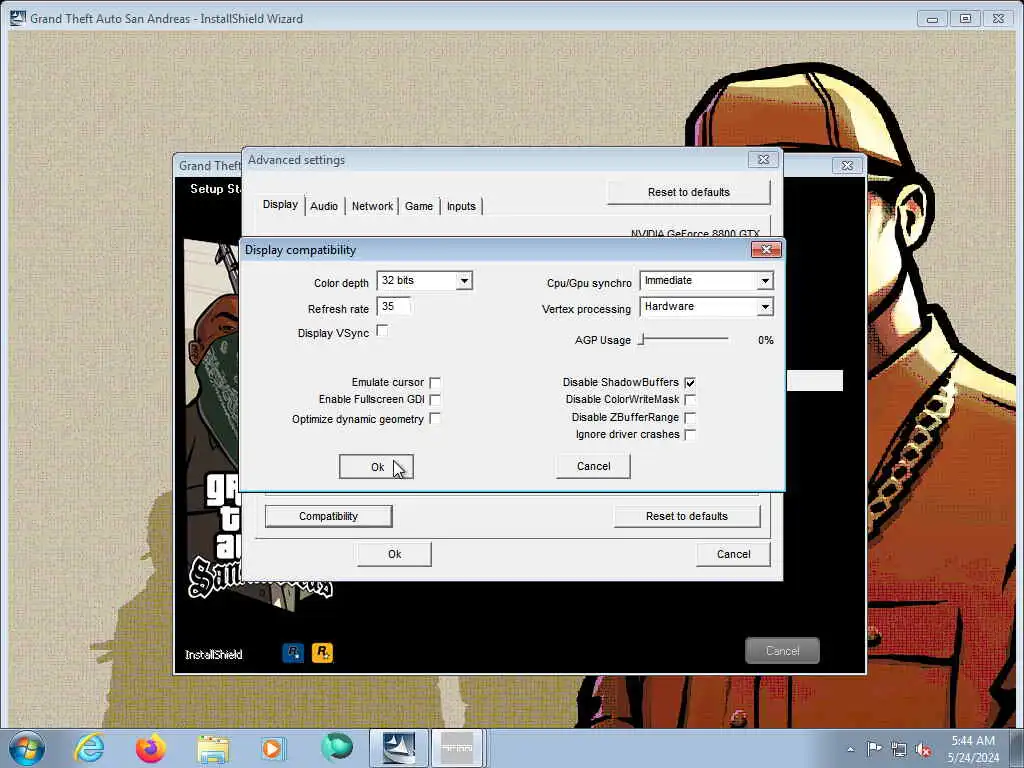Open Windows Explorer folder icon
The height and width of the screenshot is (768, 1024).
point(213,749)
